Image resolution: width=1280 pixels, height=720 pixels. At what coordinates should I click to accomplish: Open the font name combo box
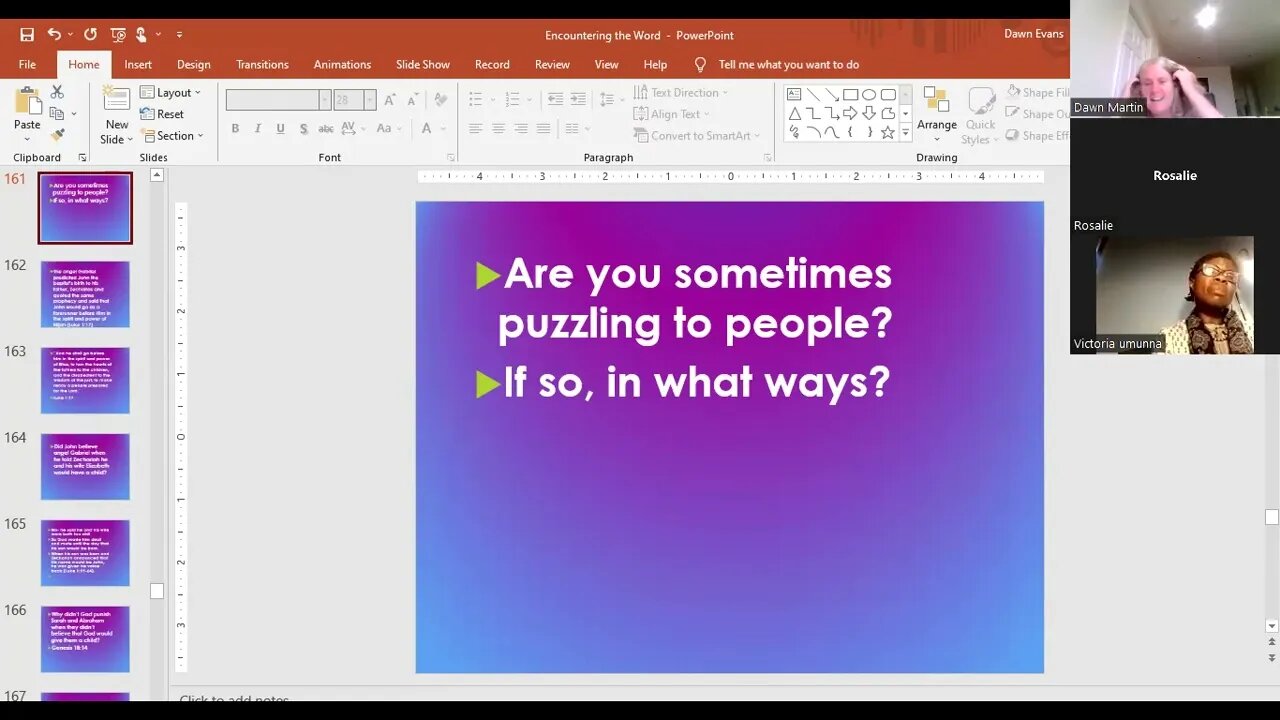pos(278,100)
